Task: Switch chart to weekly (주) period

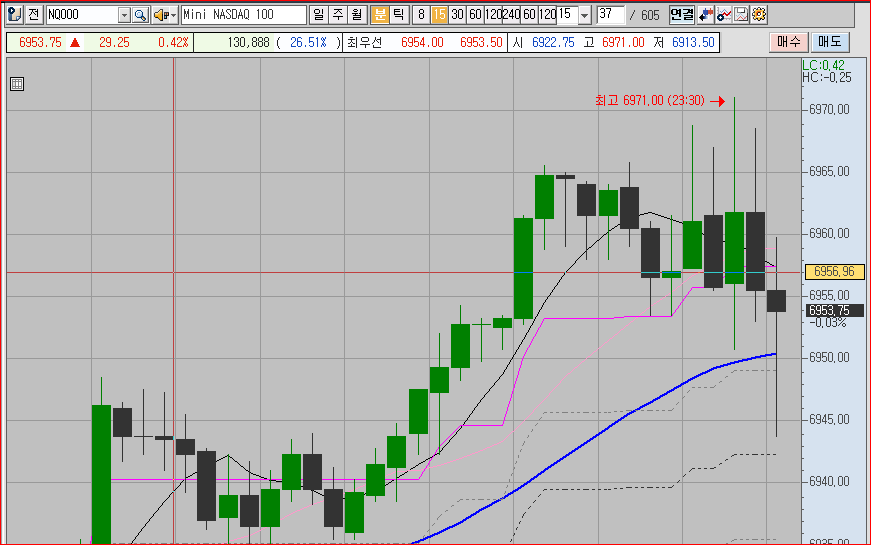Action: tap(337, 14)
